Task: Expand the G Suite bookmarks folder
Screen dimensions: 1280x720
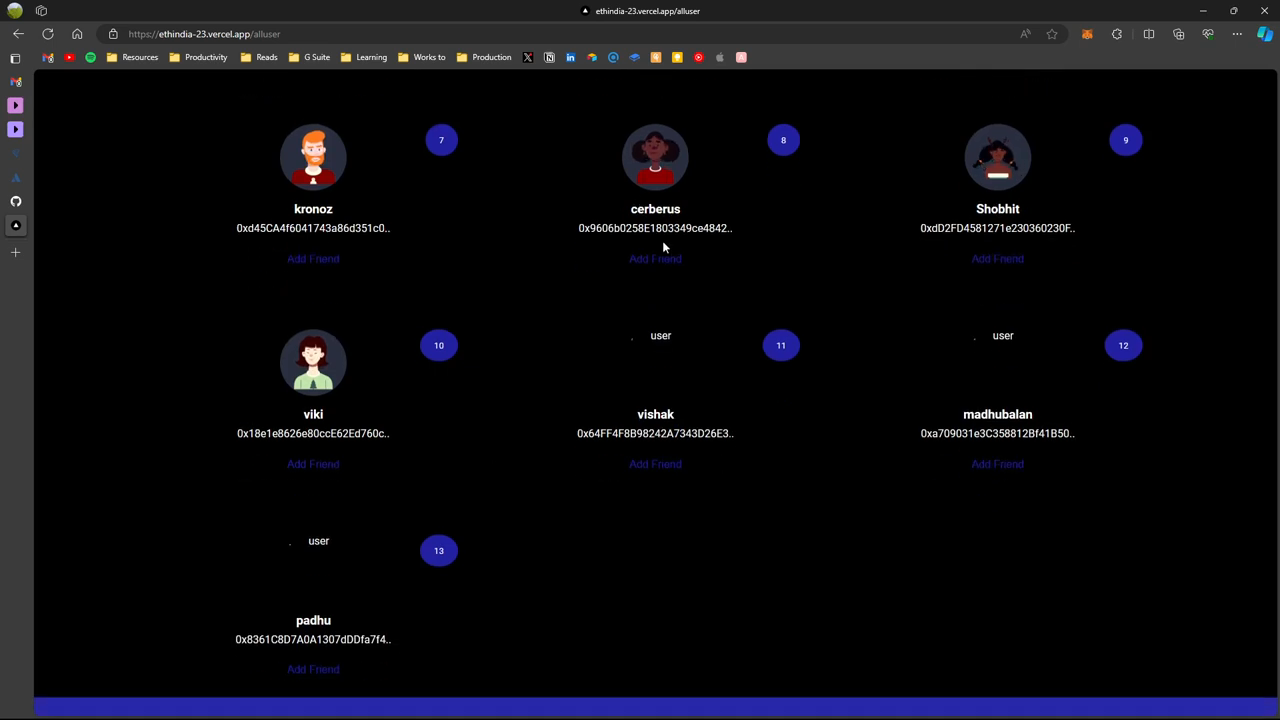Action: (309, 57)
